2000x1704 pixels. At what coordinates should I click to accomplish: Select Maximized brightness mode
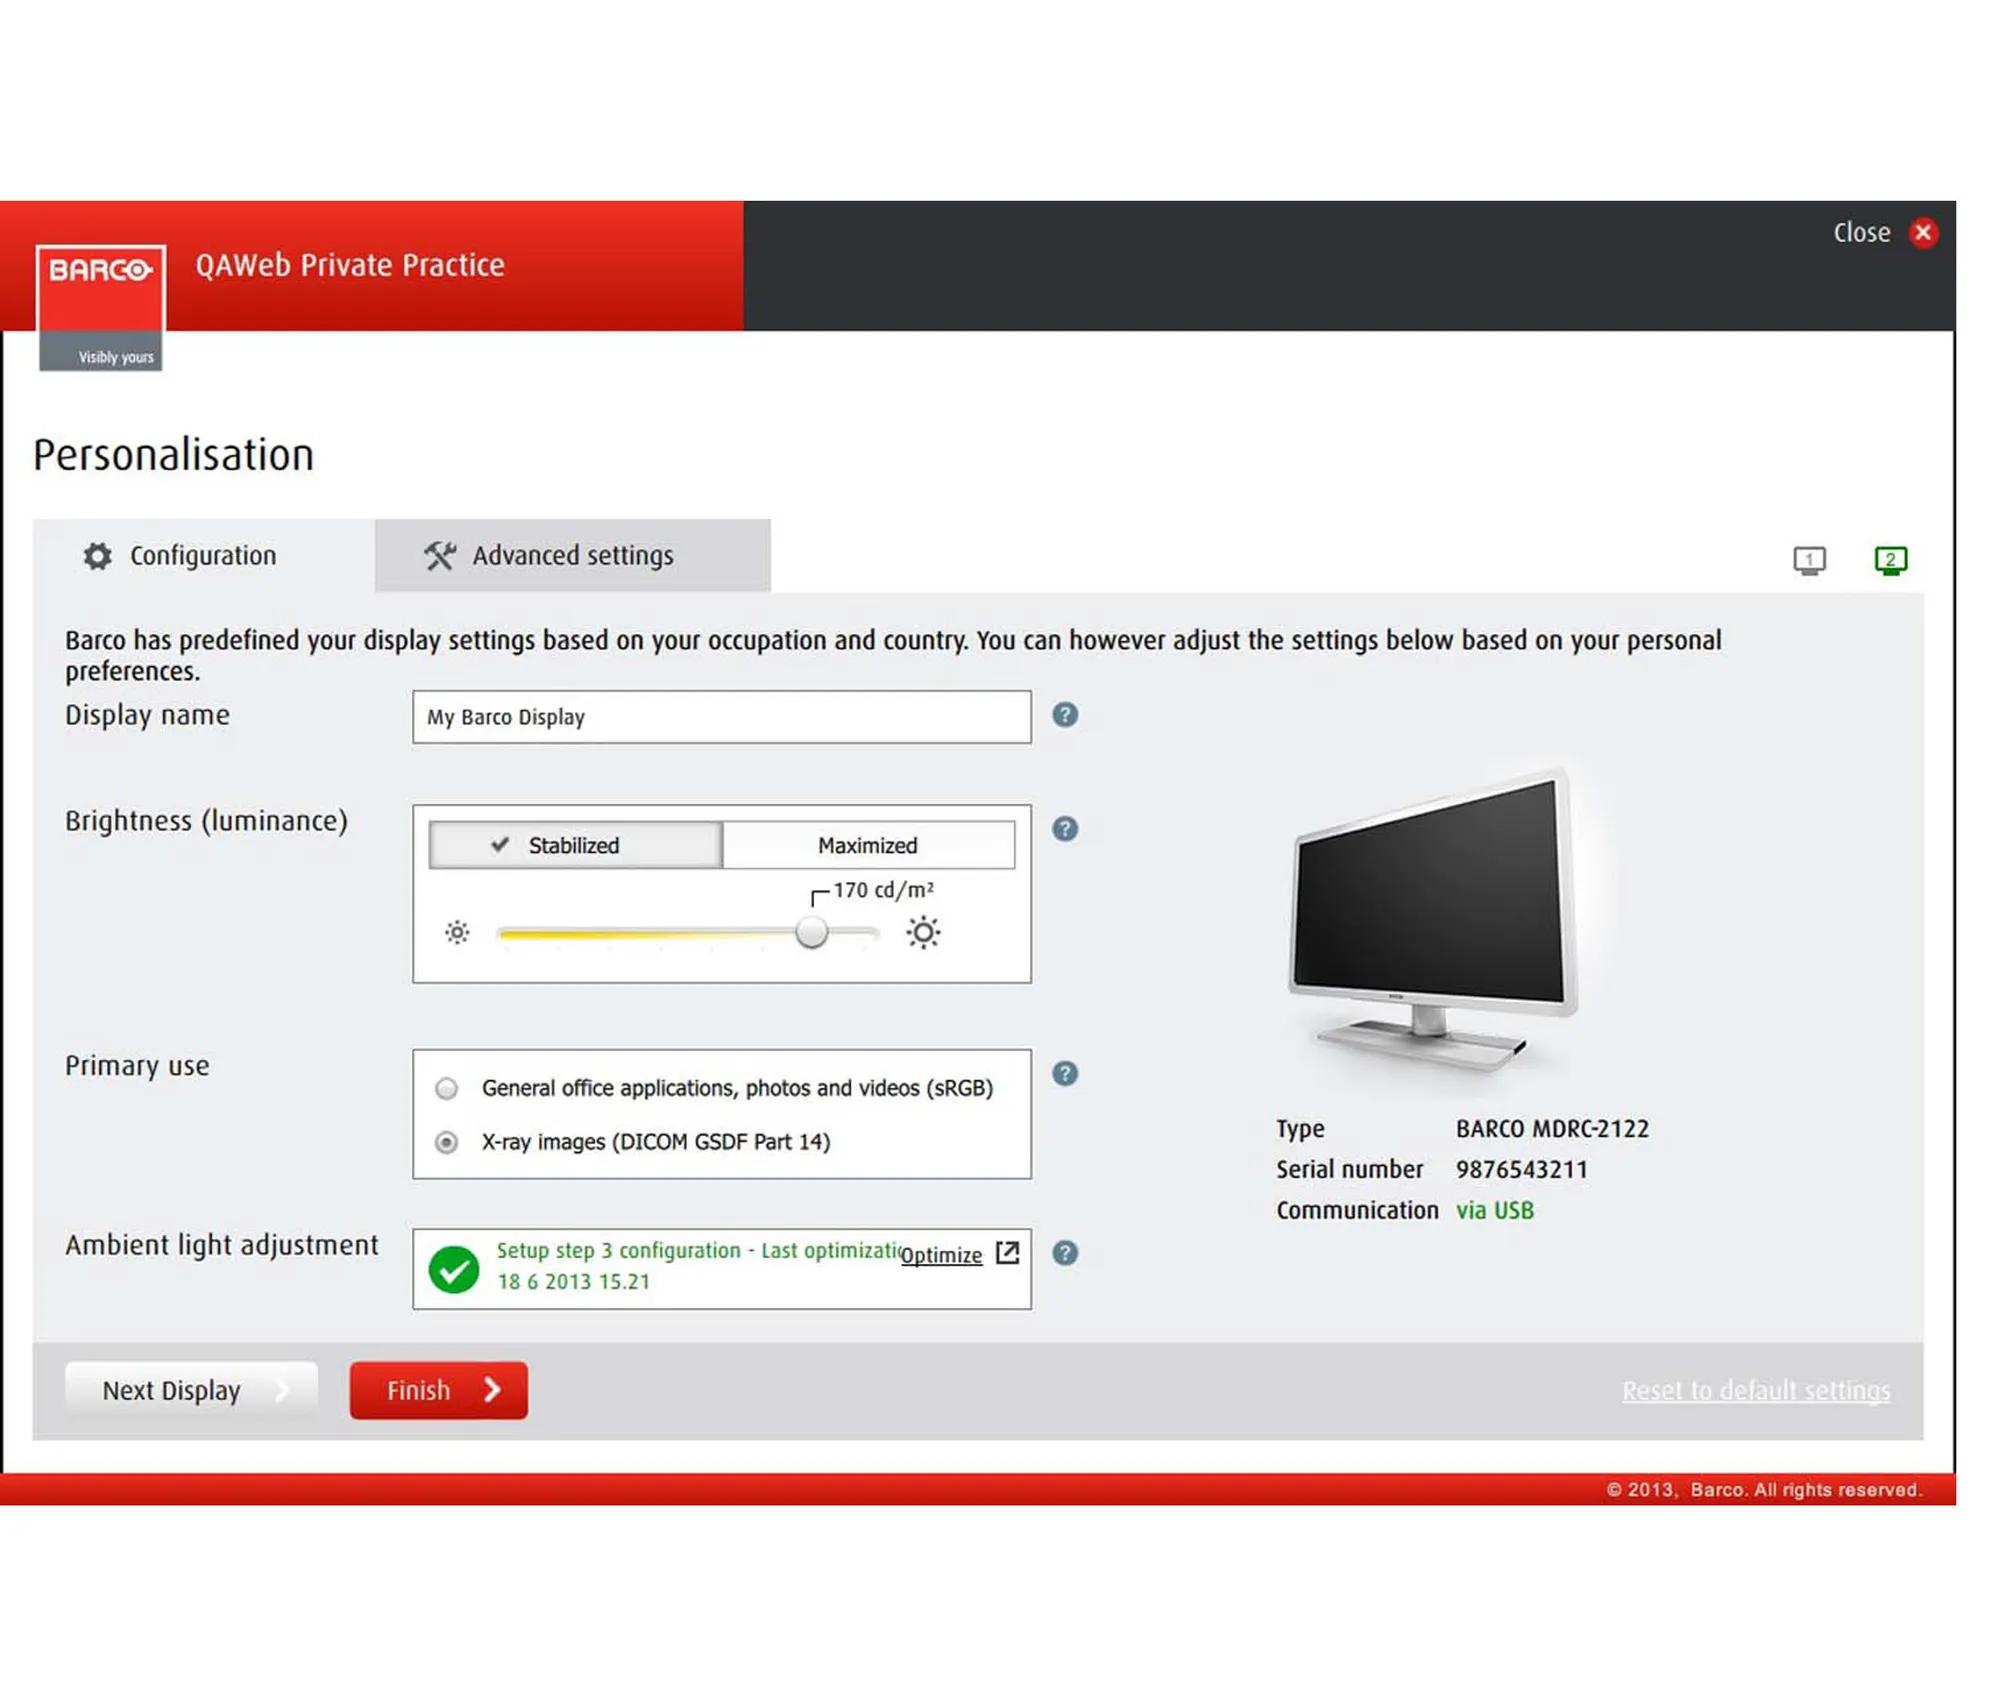[868, 846]
